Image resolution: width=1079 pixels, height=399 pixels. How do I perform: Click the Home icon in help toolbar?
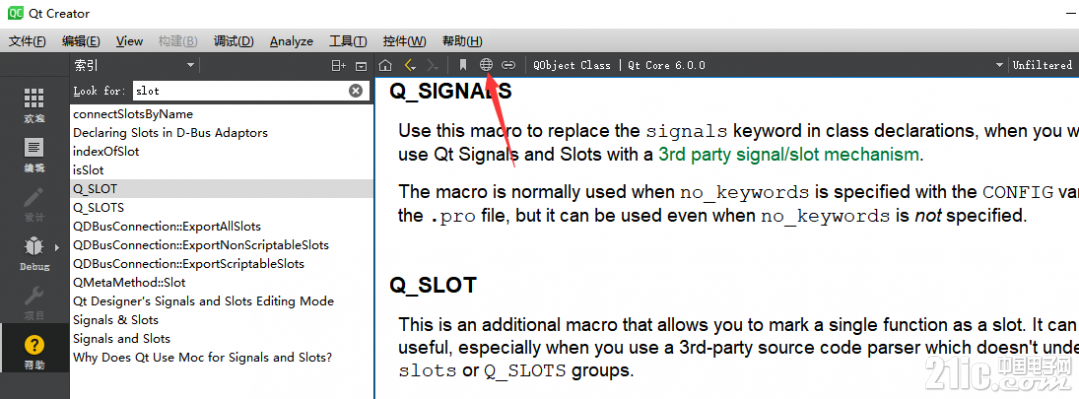pos(385,65)
